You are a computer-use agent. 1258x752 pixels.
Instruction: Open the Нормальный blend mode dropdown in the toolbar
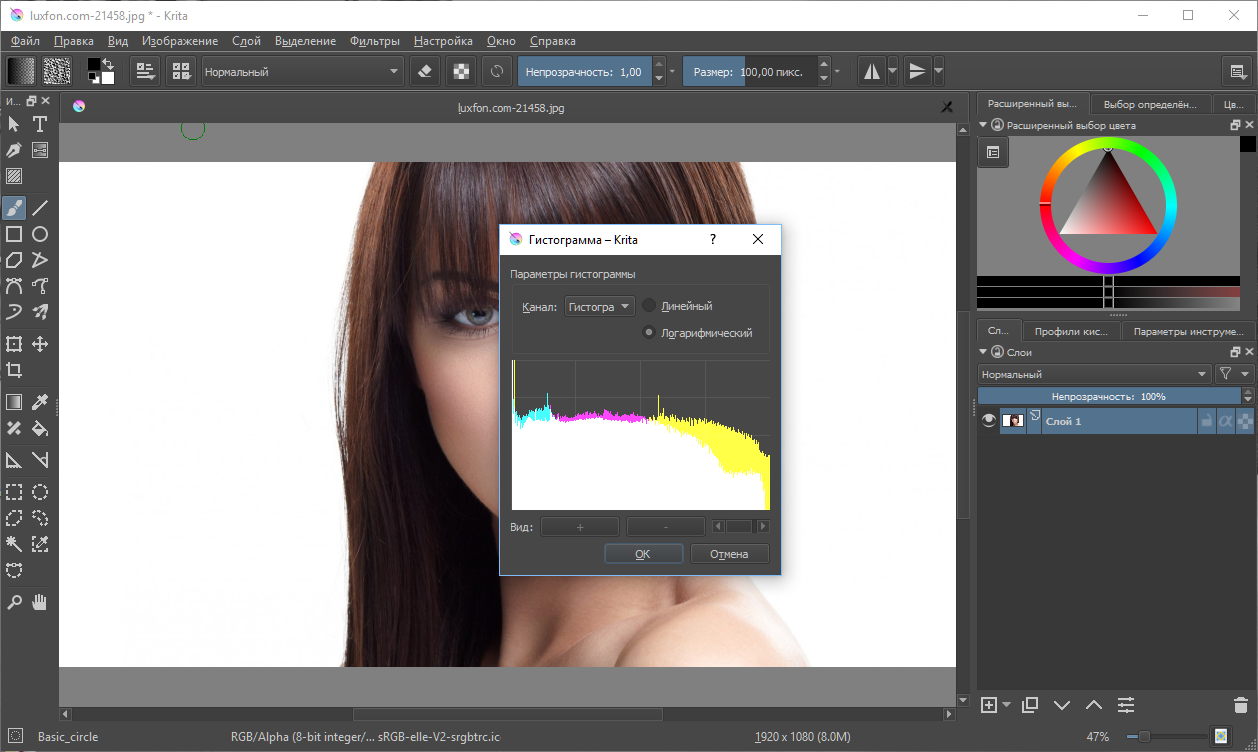pyautogui.click(x=302, y=71)
